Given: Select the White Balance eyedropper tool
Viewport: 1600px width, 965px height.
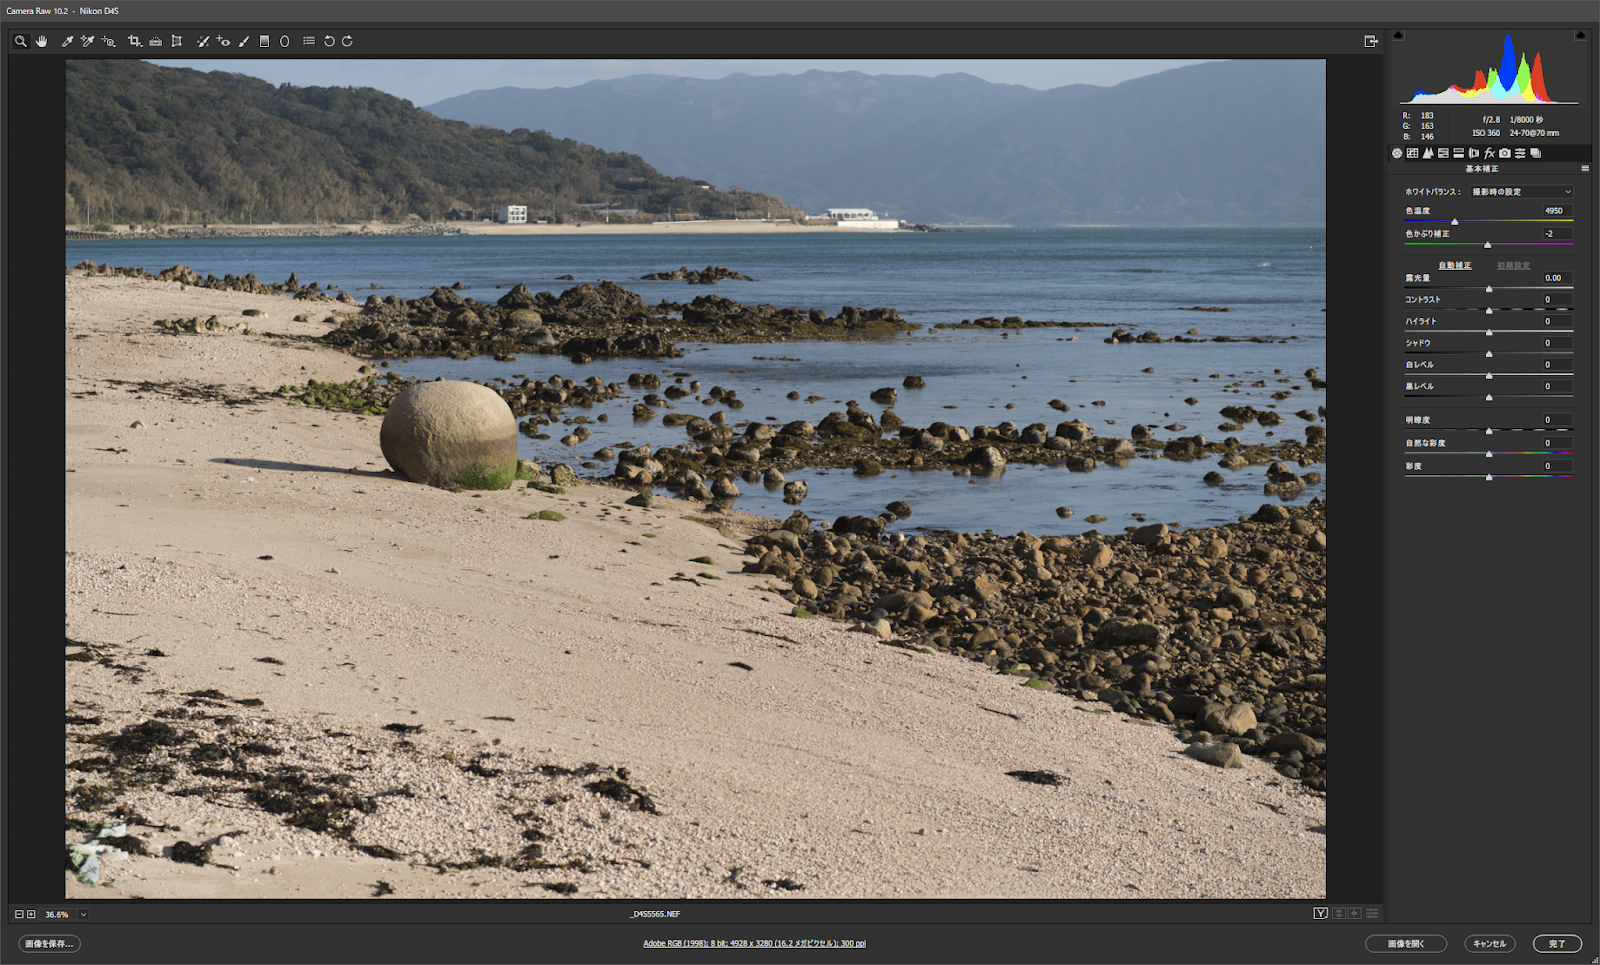Looking at the screenshot, I should (x=67, y=41).
